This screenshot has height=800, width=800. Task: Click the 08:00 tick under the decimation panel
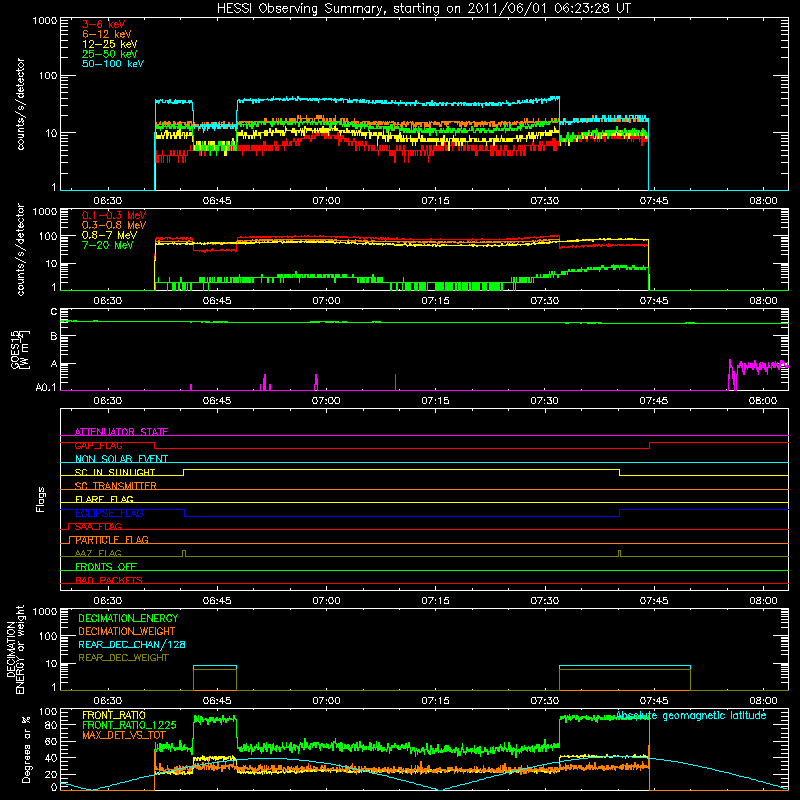click(763, 701)
